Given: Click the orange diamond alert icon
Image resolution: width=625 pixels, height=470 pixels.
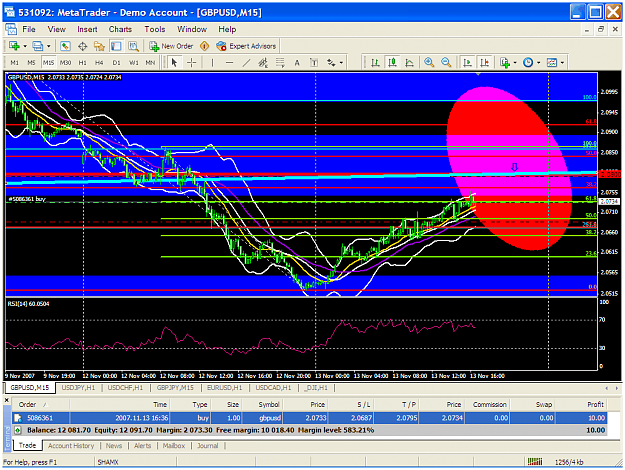Looking at the screenshot, I should click(x=204, y=46).
